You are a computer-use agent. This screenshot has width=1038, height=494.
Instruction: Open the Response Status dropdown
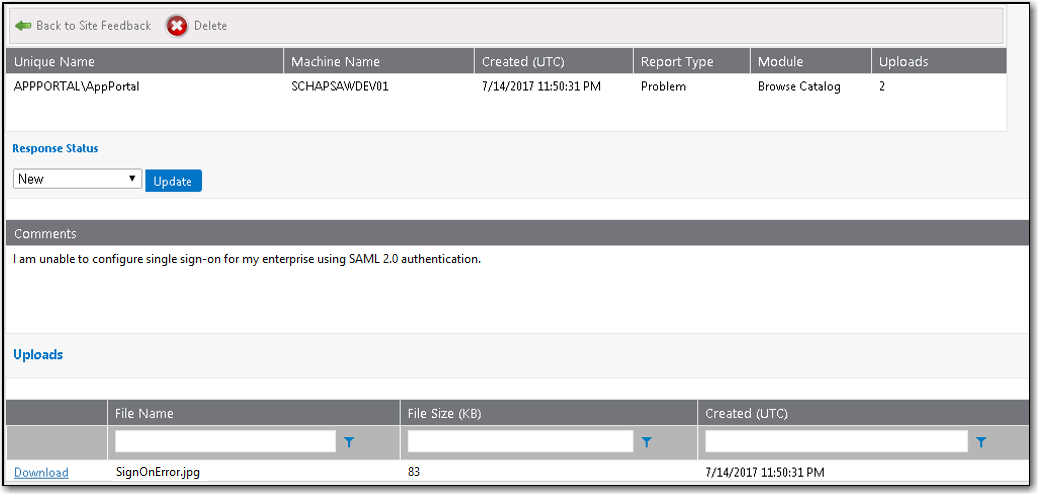(x=77, y=179)
